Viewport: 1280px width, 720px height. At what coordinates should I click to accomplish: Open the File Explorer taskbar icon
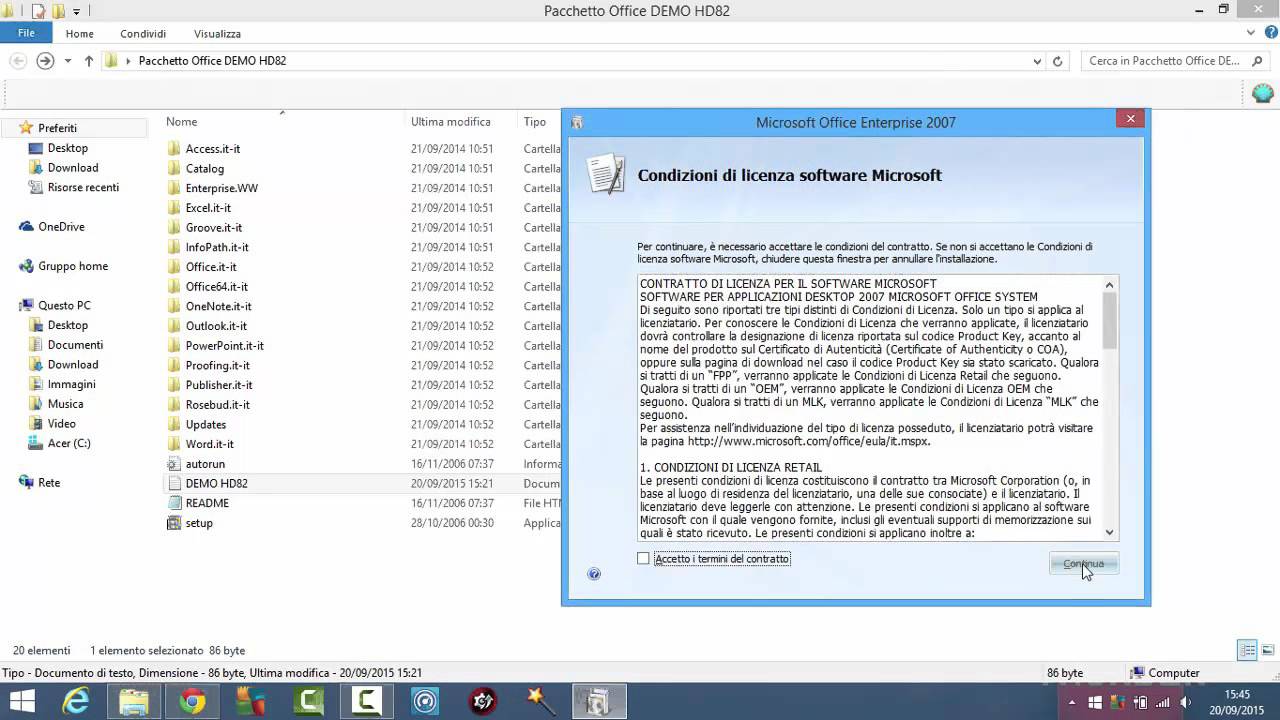coord(134,702)
